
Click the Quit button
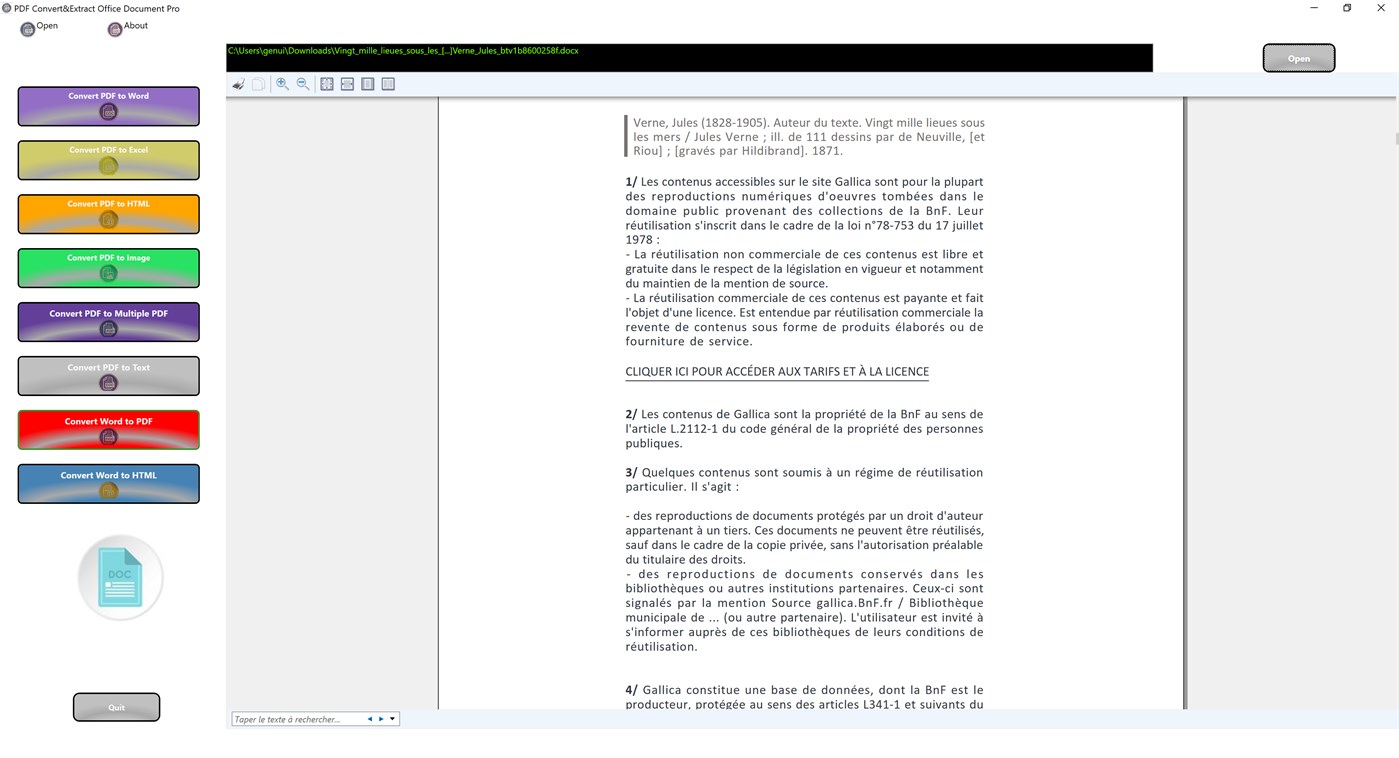[x=116, y=707]
